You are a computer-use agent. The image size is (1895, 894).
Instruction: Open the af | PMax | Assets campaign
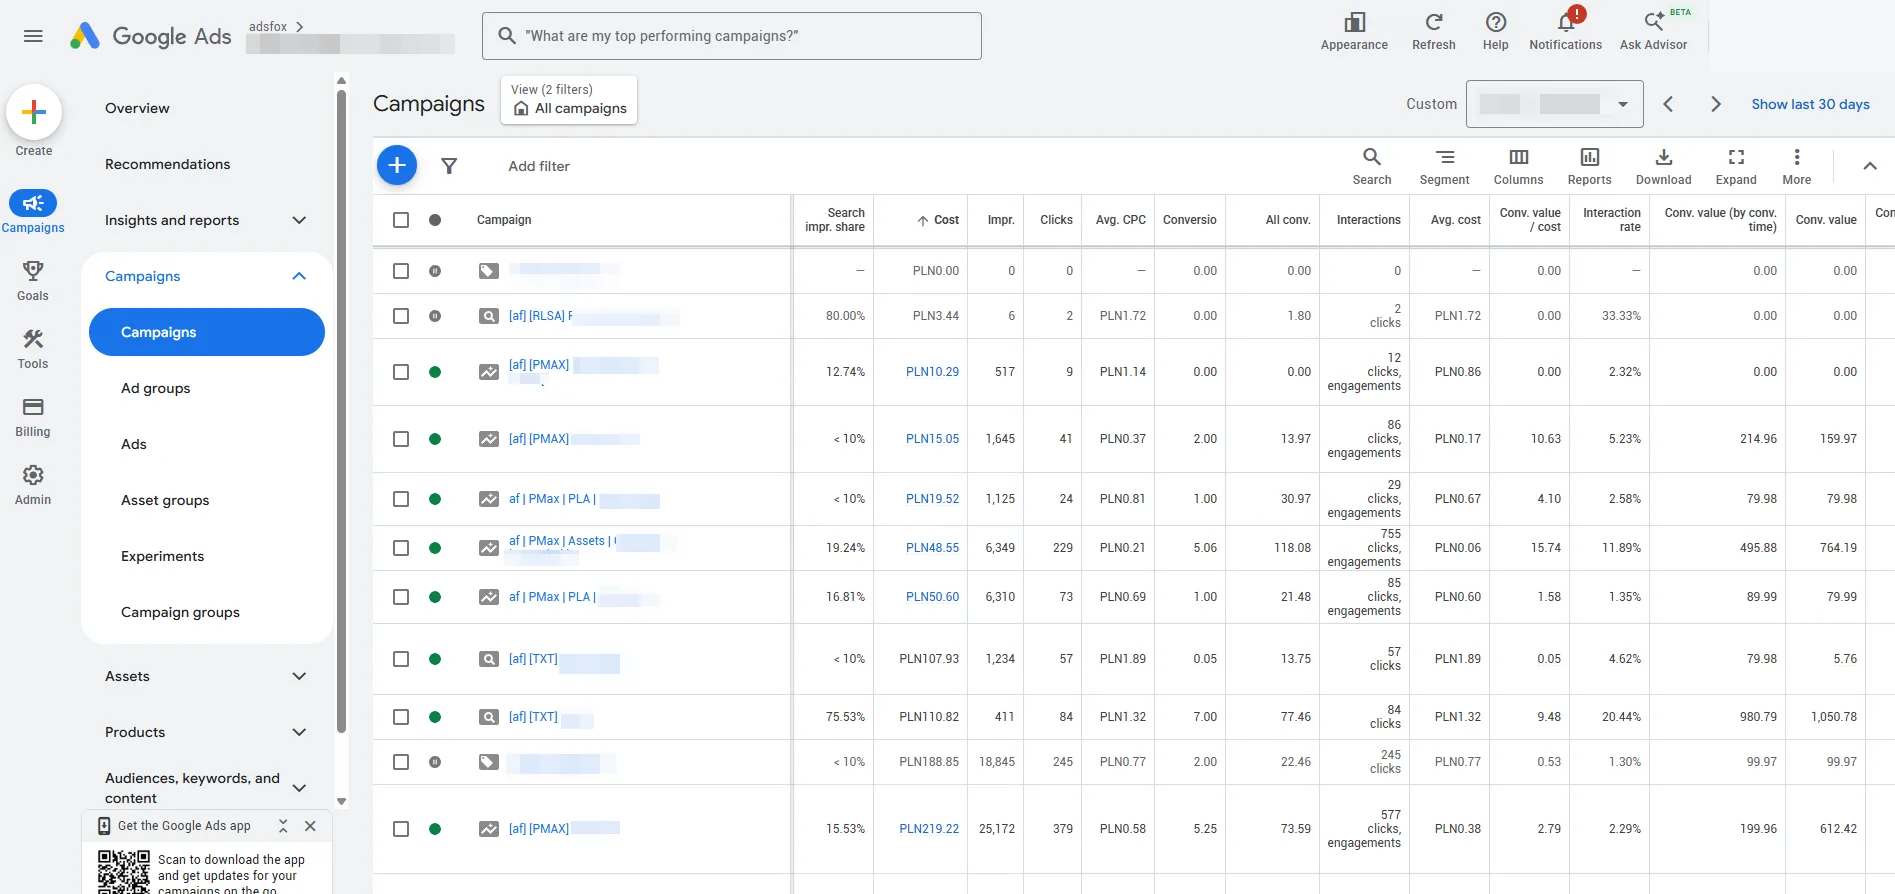pos(560,541)
